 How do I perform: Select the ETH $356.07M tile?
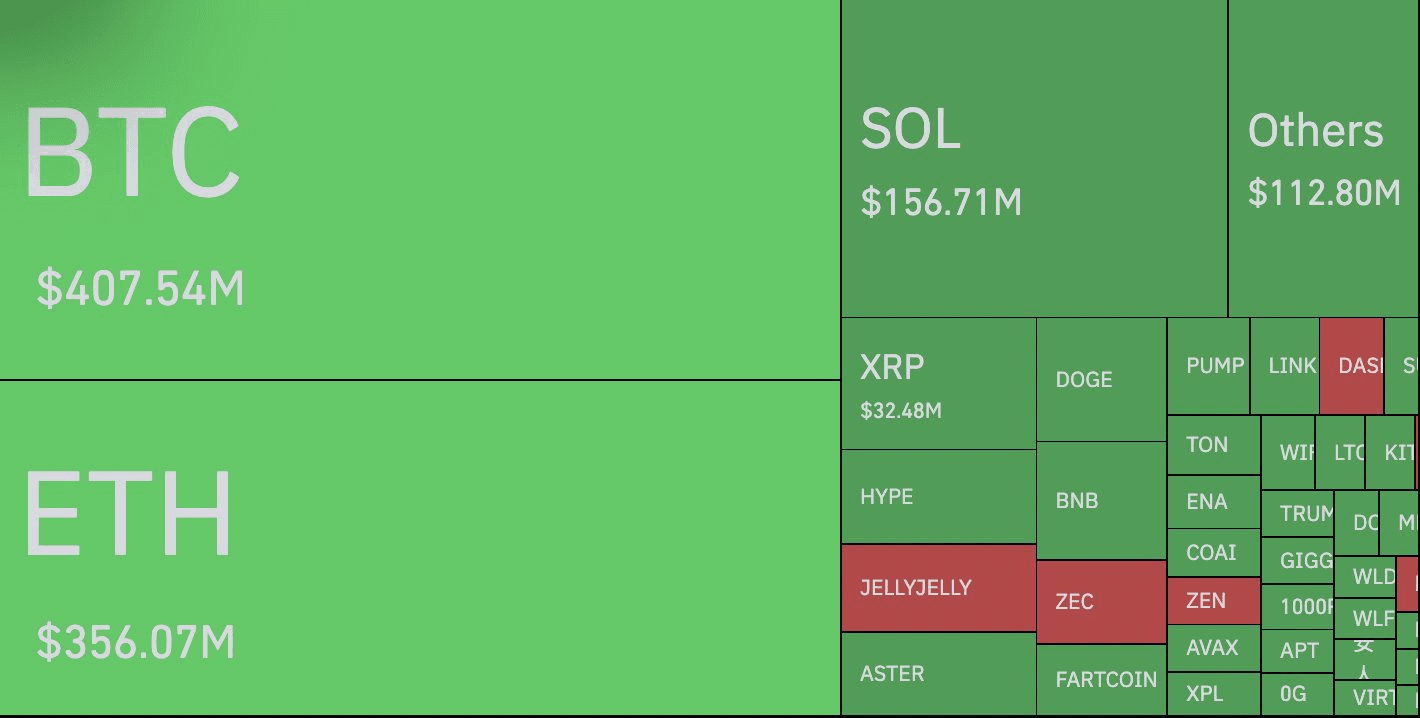coord(419,548)
